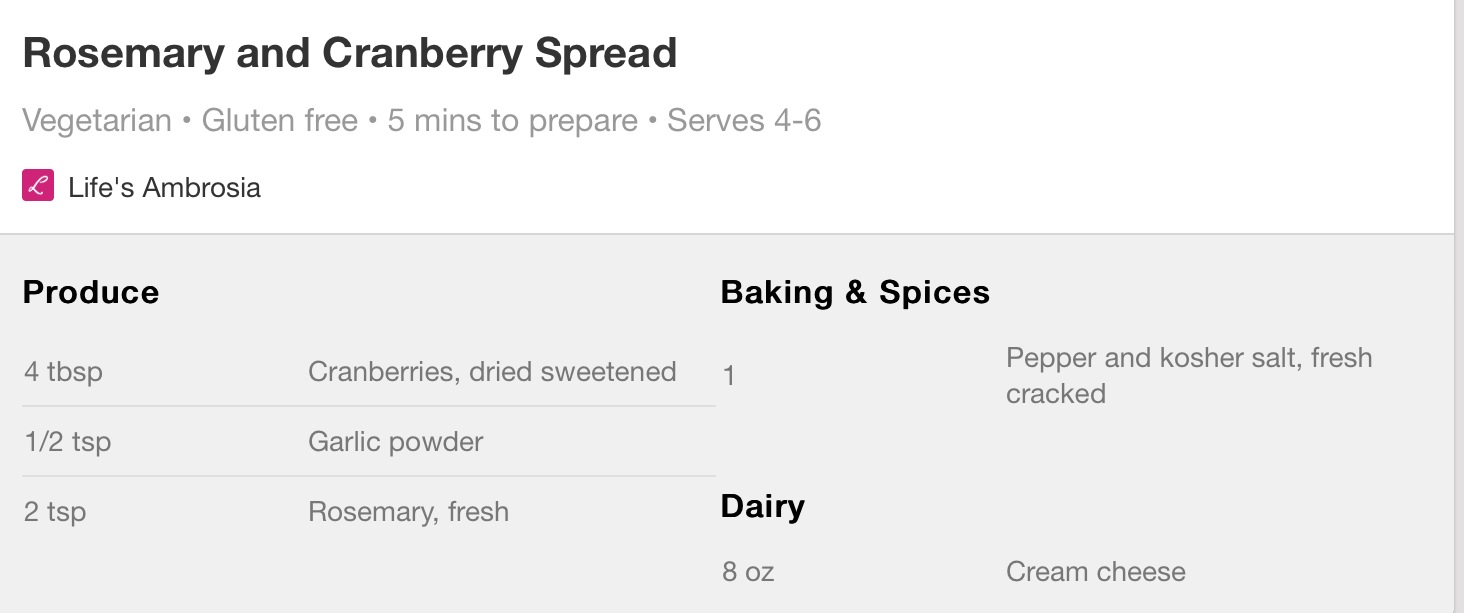The image size is (1464, 613).
Task: Click the Dairy section heading
Action: (x=763, y=506)
